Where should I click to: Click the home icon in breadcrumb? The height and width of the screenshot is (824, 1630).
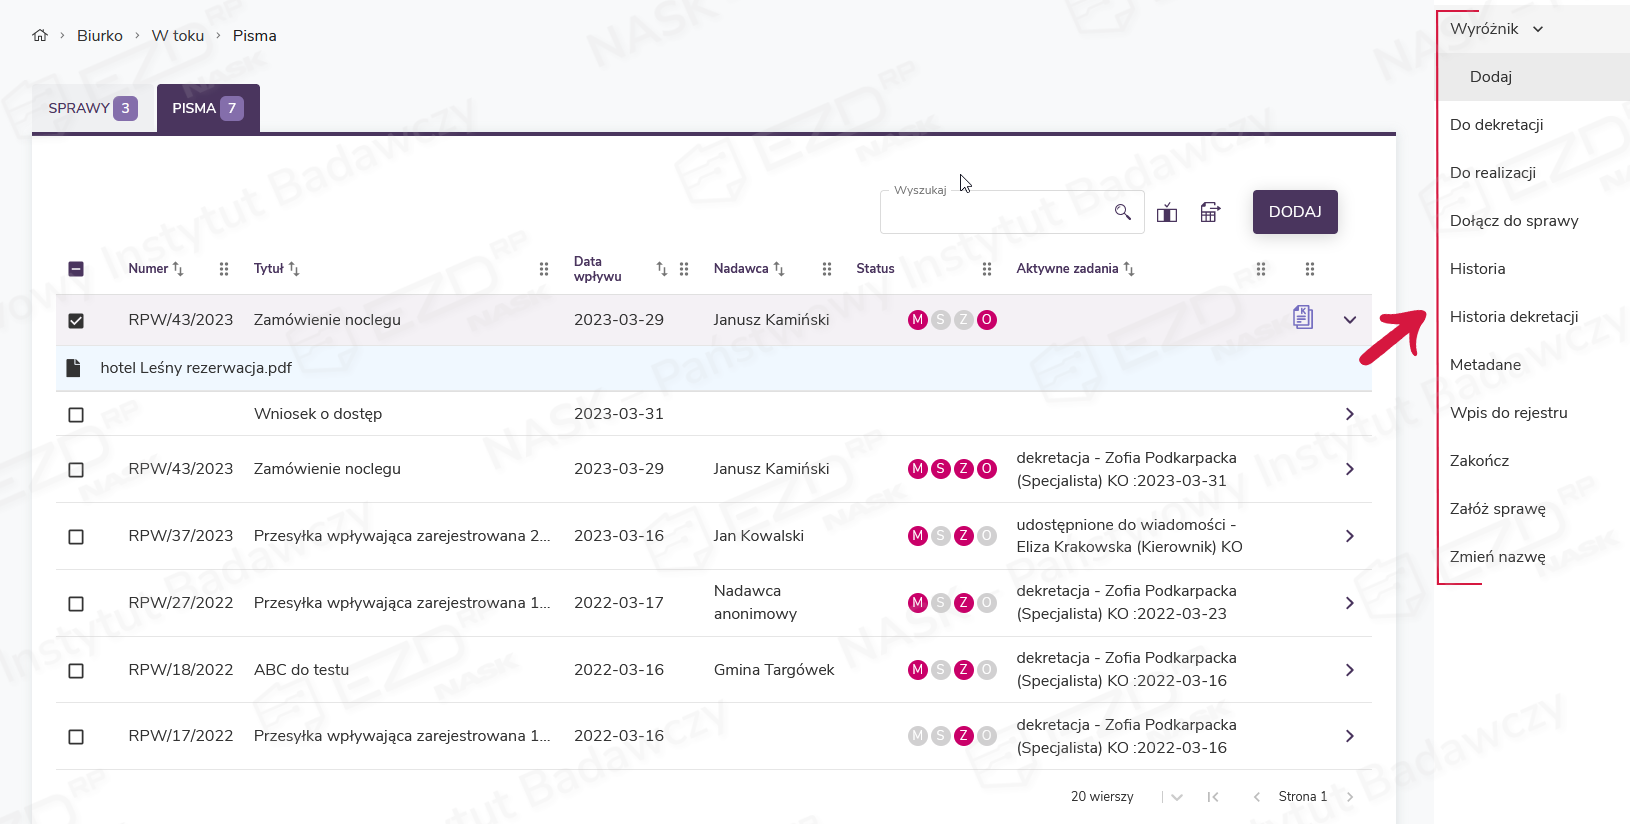(x=40, y=36)
